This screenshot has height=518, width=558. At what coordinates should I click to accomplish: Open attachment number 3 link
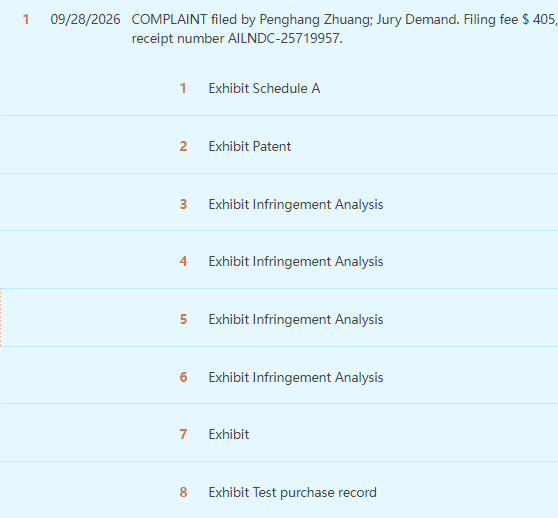183,204
